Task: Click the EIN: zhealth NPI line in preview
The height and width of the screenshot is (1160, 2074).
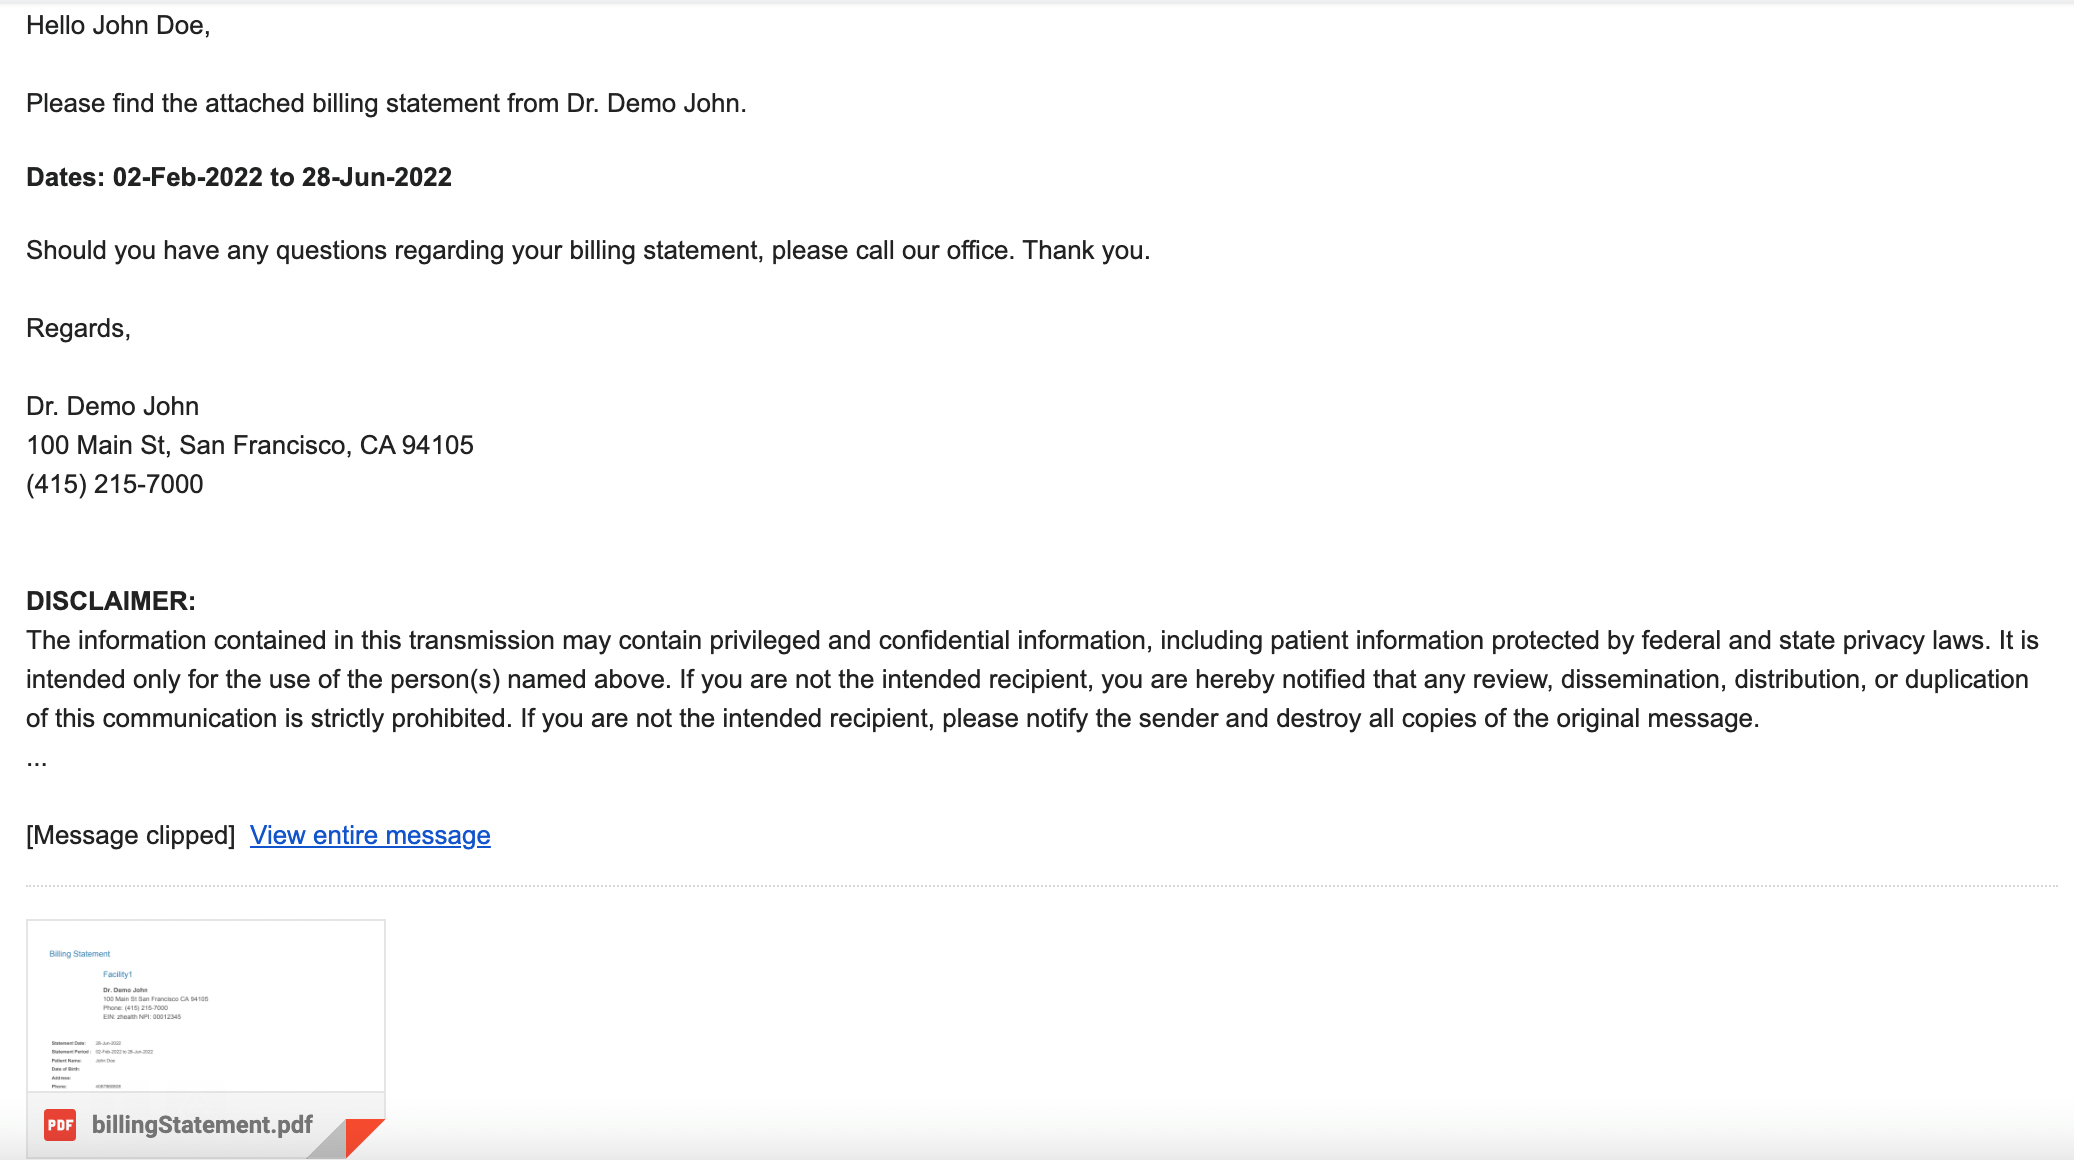Action: tap(140, 1018)
